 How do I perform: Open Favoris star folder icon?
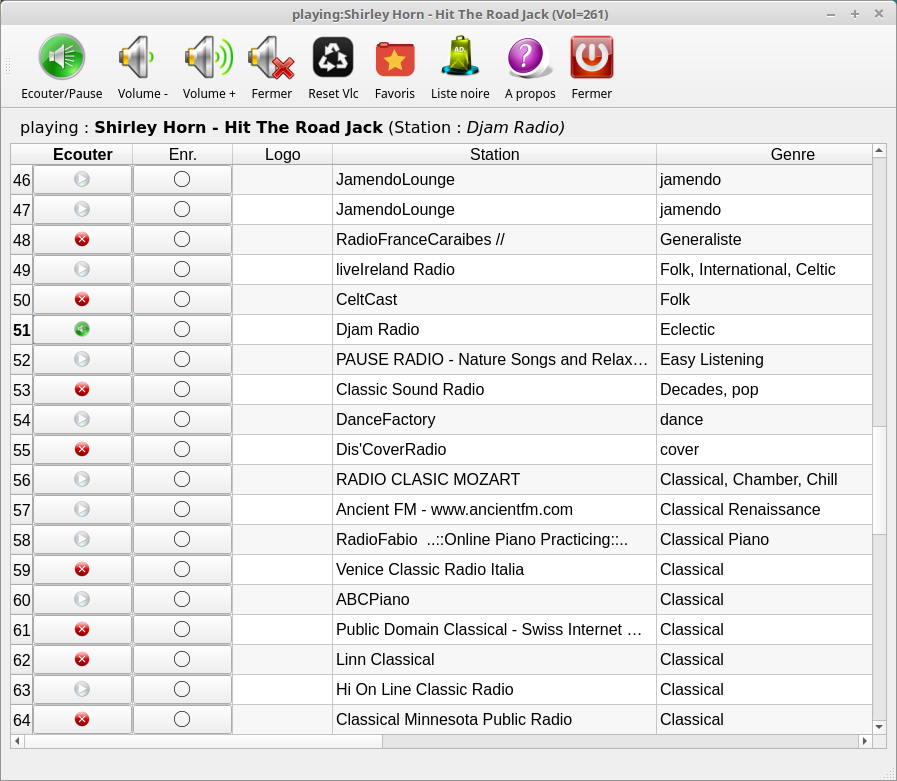coord(395,59)
